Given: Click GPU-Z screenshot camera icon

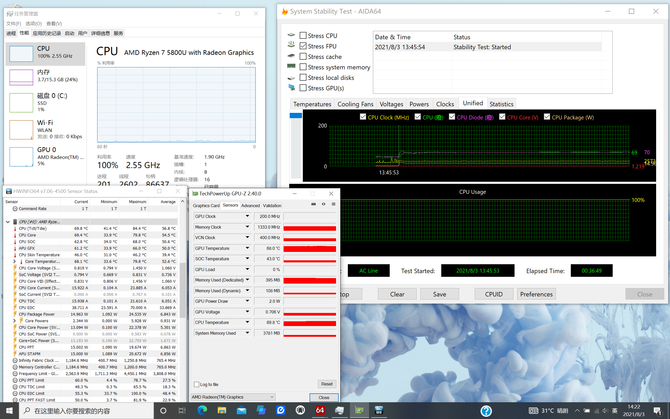Looking at the screenshot, I should tap(313, 204).
